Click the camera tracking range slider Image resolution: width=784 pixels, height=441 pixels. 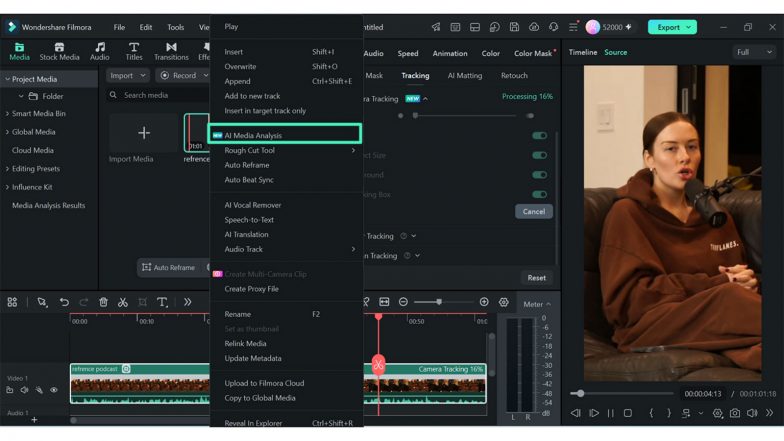(x=465, y=116)
